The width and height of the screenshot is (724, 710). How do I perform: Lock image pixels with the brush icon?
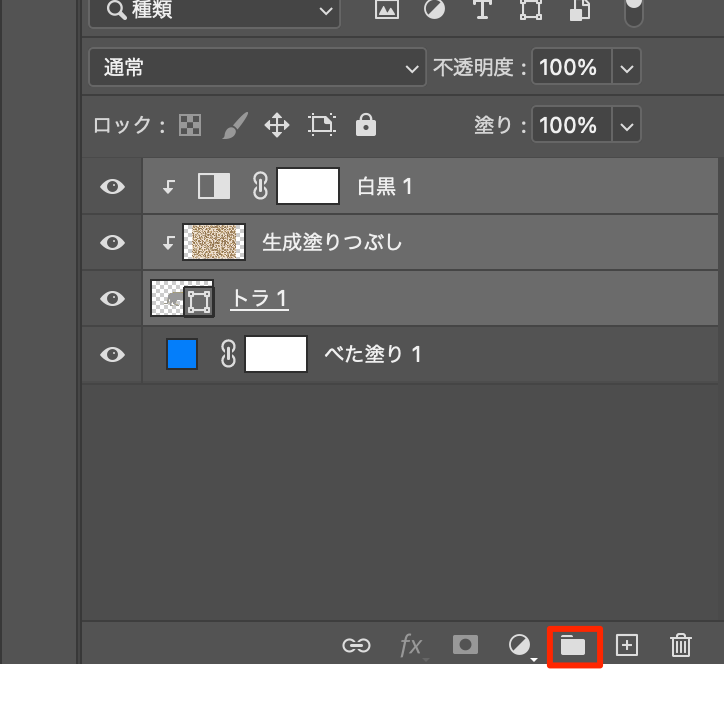(234, 125)
